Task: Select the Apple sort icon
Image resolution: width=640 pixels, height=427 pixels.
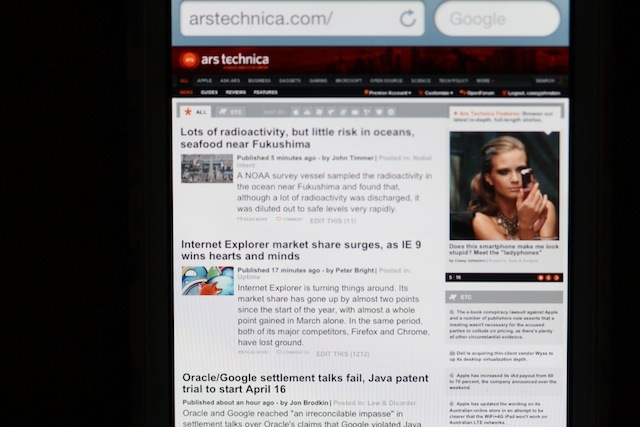Action: tap(296, 112)
